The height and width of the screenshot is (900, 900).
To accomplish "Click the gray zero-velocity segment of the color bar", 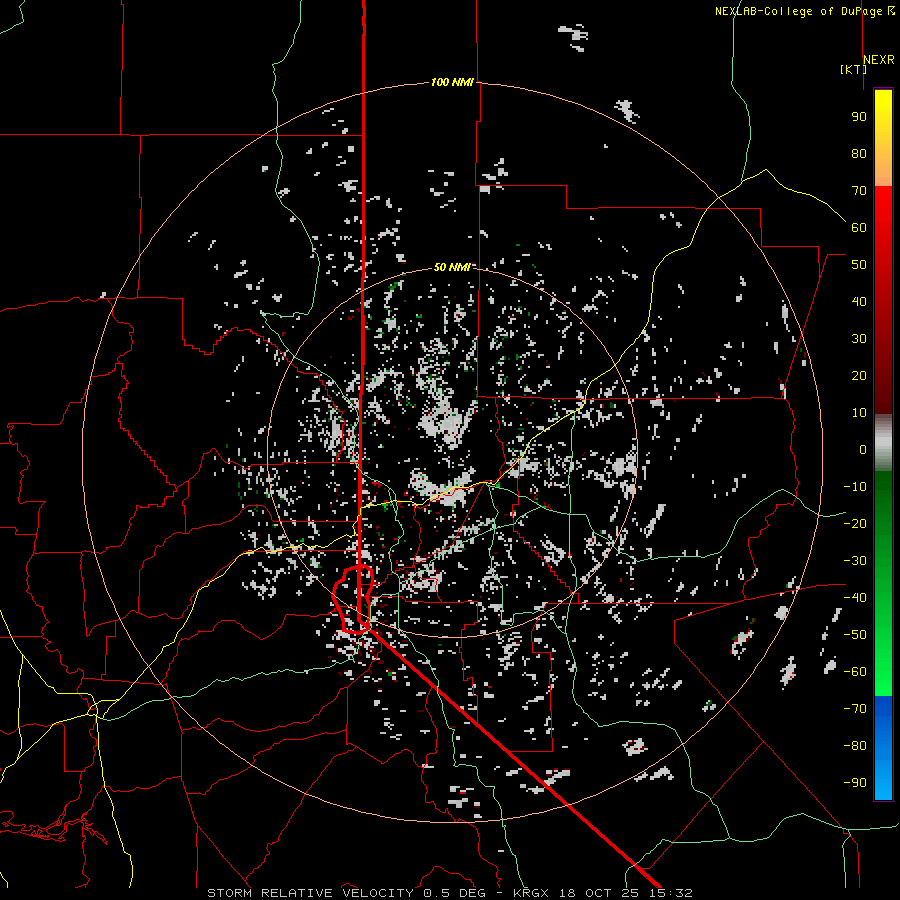I will pos(883,443).
